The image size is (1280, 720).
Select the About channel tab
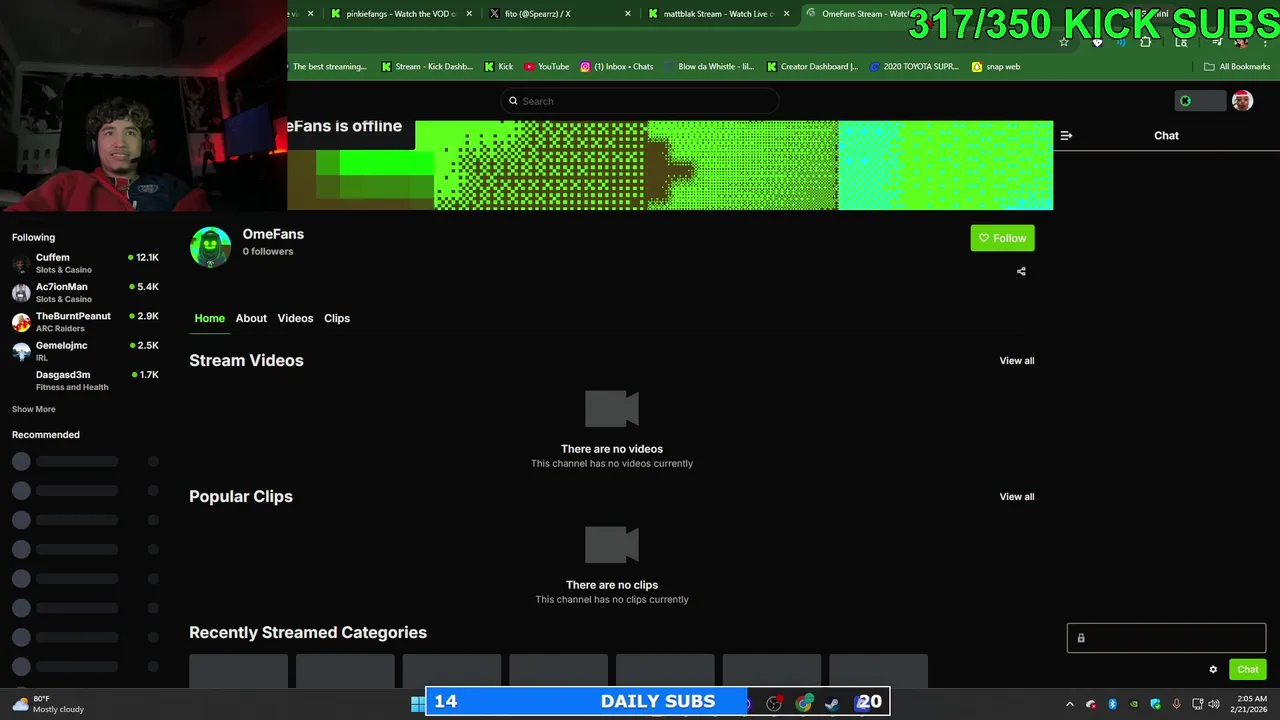point(251,318)
